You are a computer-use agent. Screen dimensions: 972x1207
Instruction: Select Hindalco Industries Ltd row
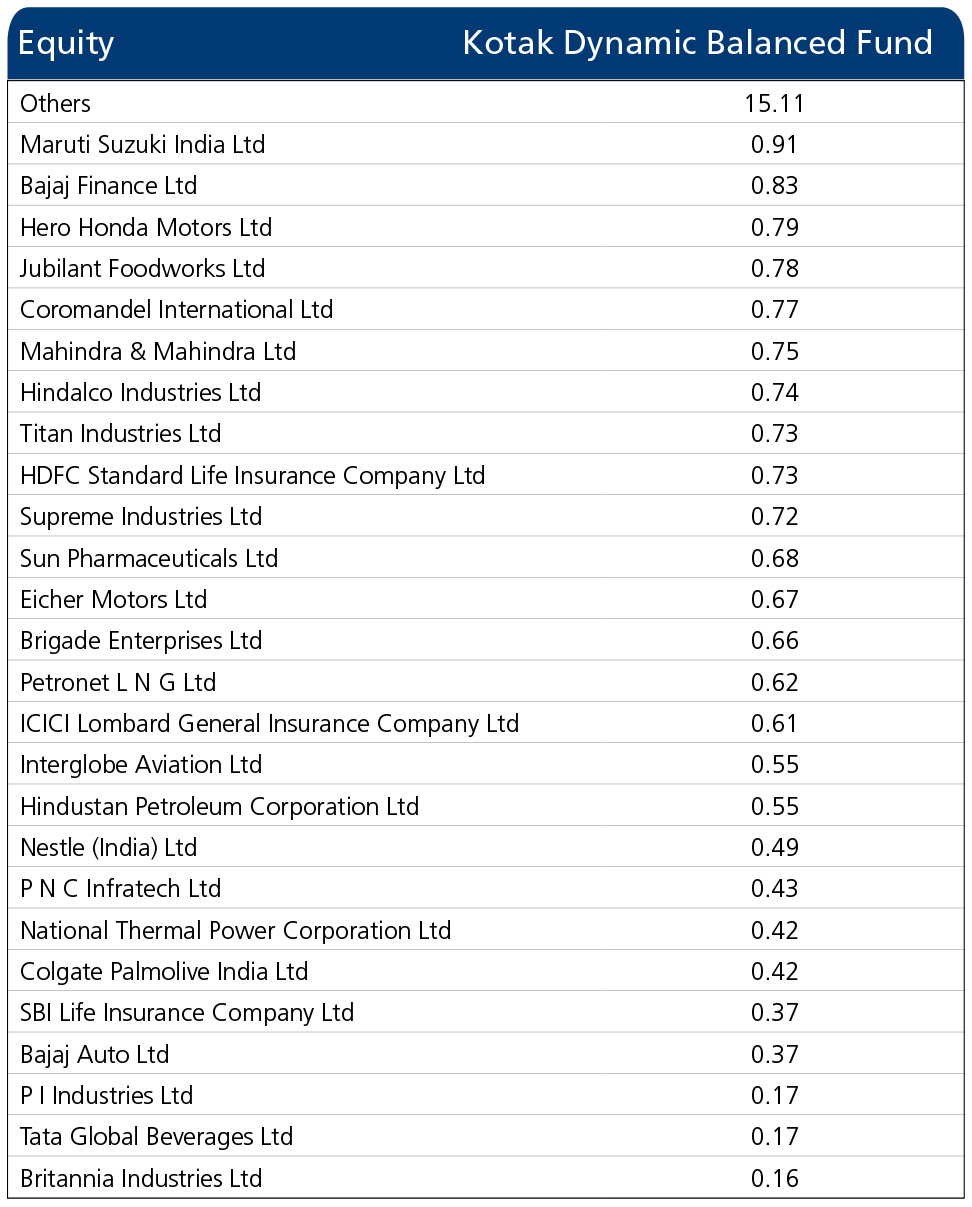486,393
